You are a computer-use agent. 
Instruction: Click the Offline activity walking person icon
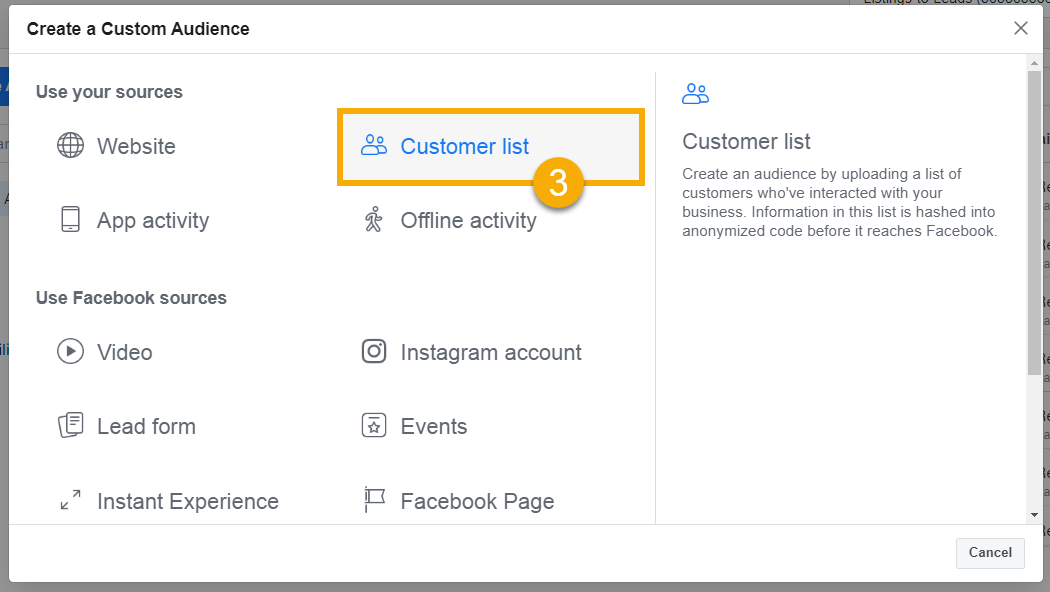(x=374, y=219)
